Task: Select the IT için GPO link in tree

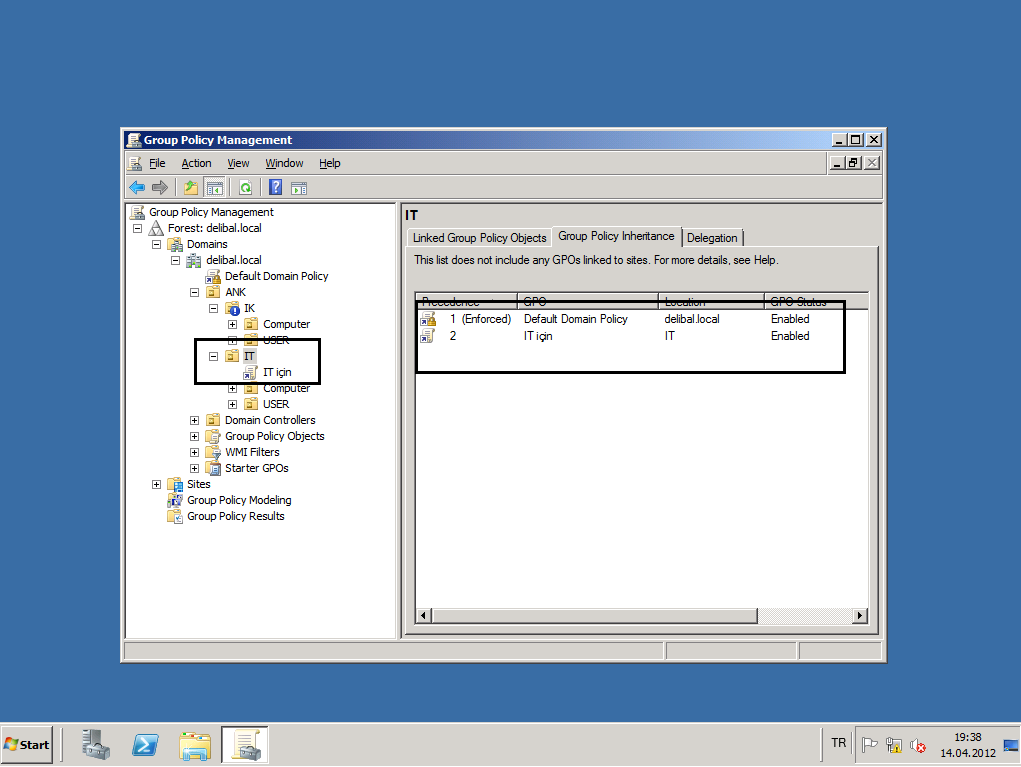Action: 276,372
